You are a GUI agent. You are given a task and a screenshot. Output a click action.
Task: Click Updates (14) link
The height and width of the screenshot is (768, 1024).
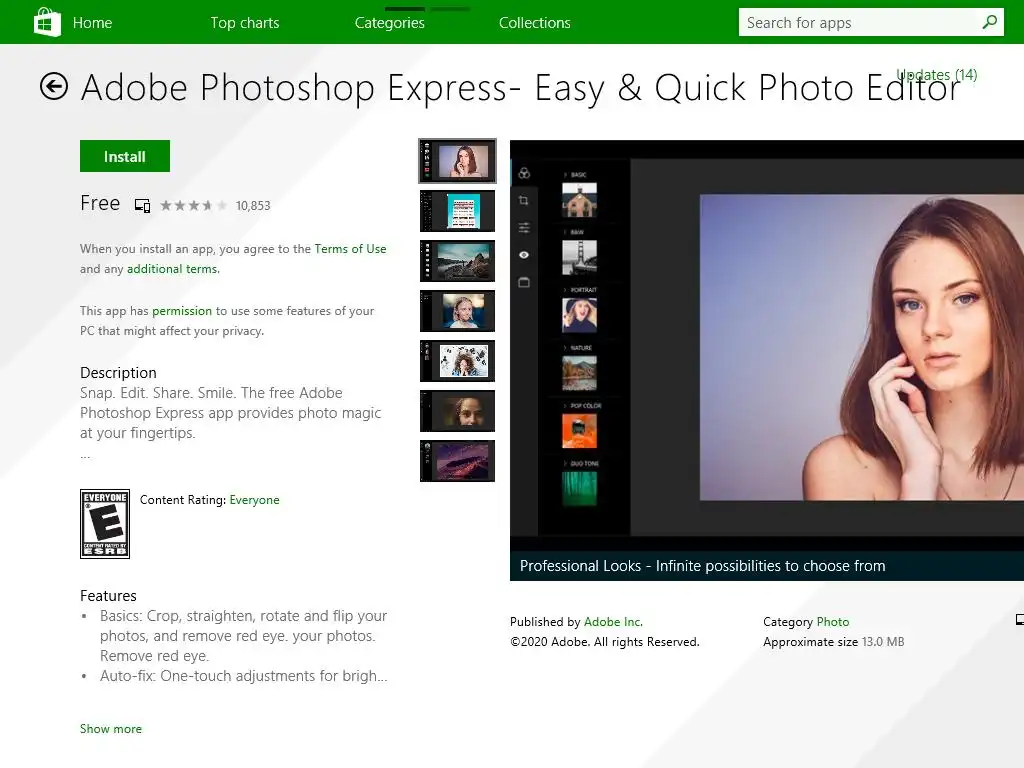936,74
